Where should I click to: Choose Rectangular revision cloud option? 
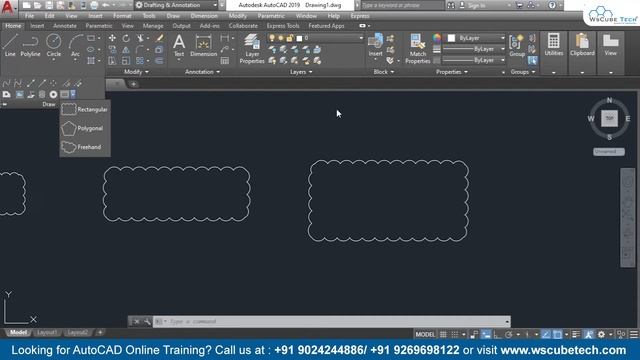85,109
